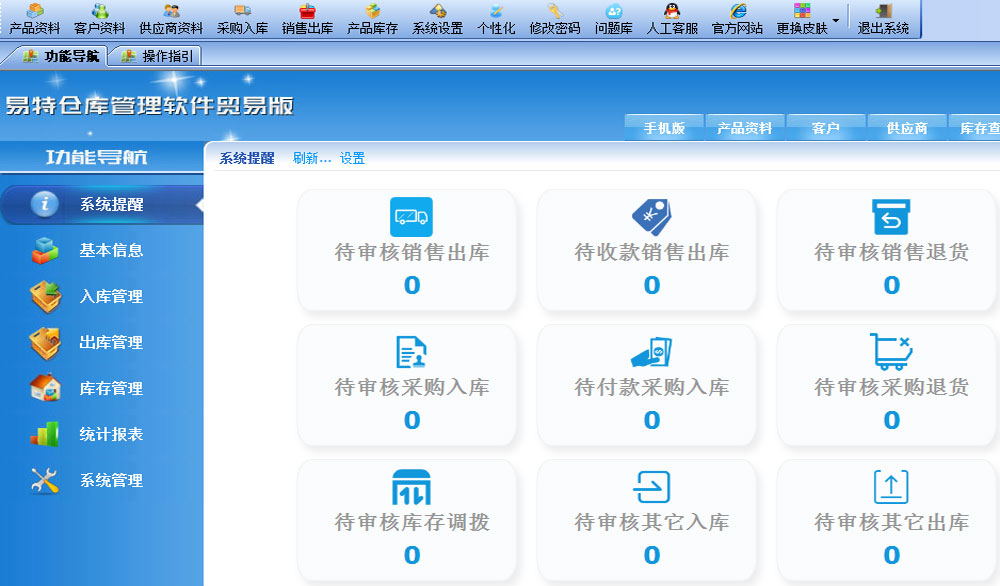Expand 库存管理 sidebar section
This screenshot has height=586, width=1000.
[x=111, y=389]
